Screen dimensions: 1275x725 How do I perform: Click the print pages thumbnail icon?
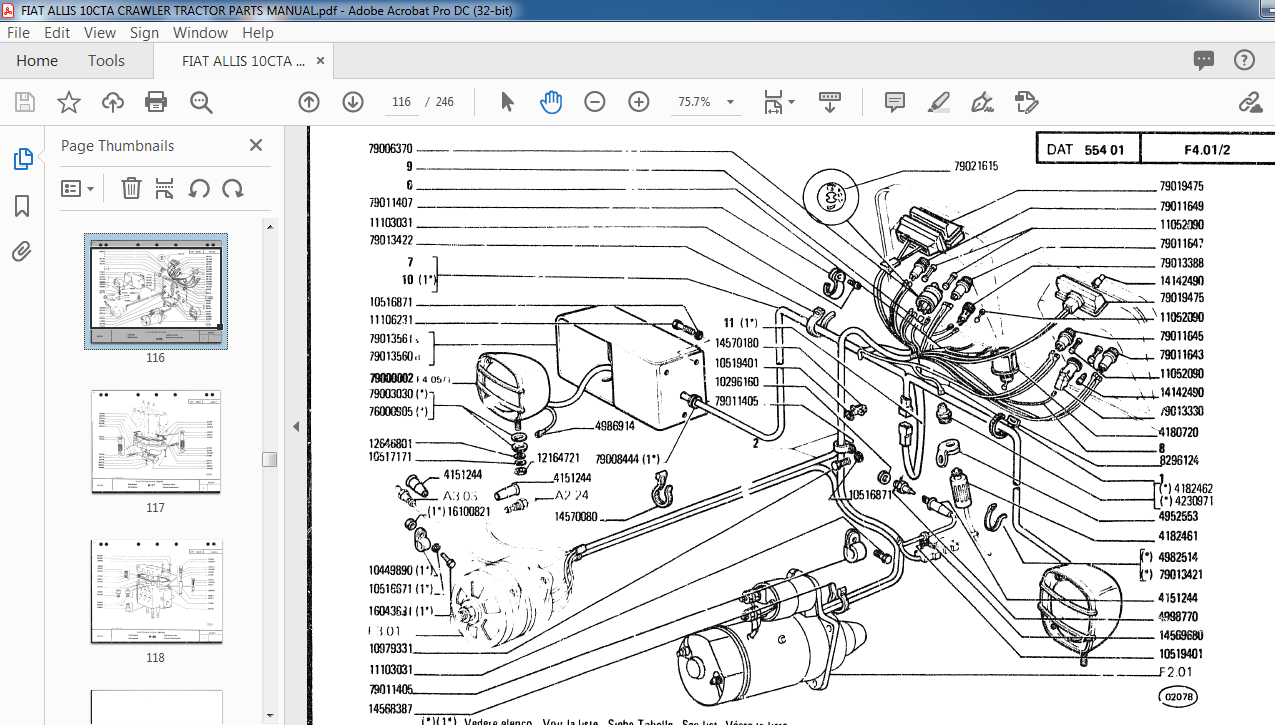pos(165,188)
